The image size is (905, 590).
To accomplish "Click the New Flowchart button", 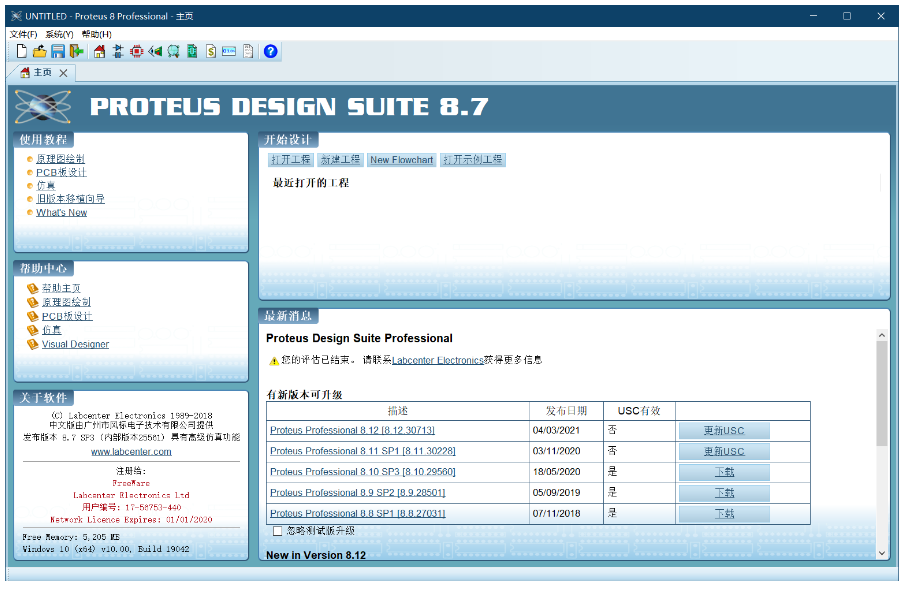I will (401, 159).
